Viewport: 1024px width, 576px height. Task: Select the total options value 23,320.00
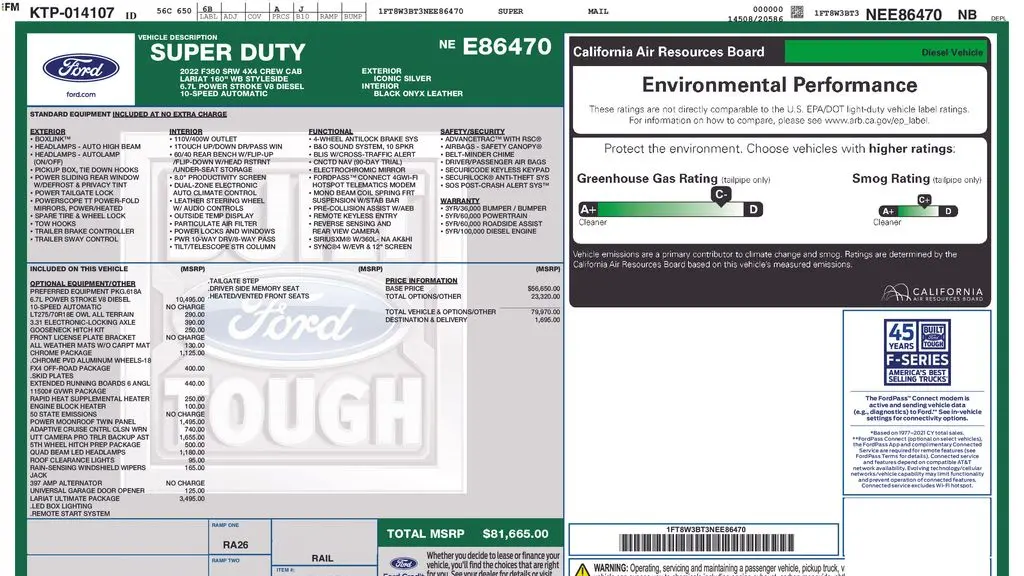point(545,296)
